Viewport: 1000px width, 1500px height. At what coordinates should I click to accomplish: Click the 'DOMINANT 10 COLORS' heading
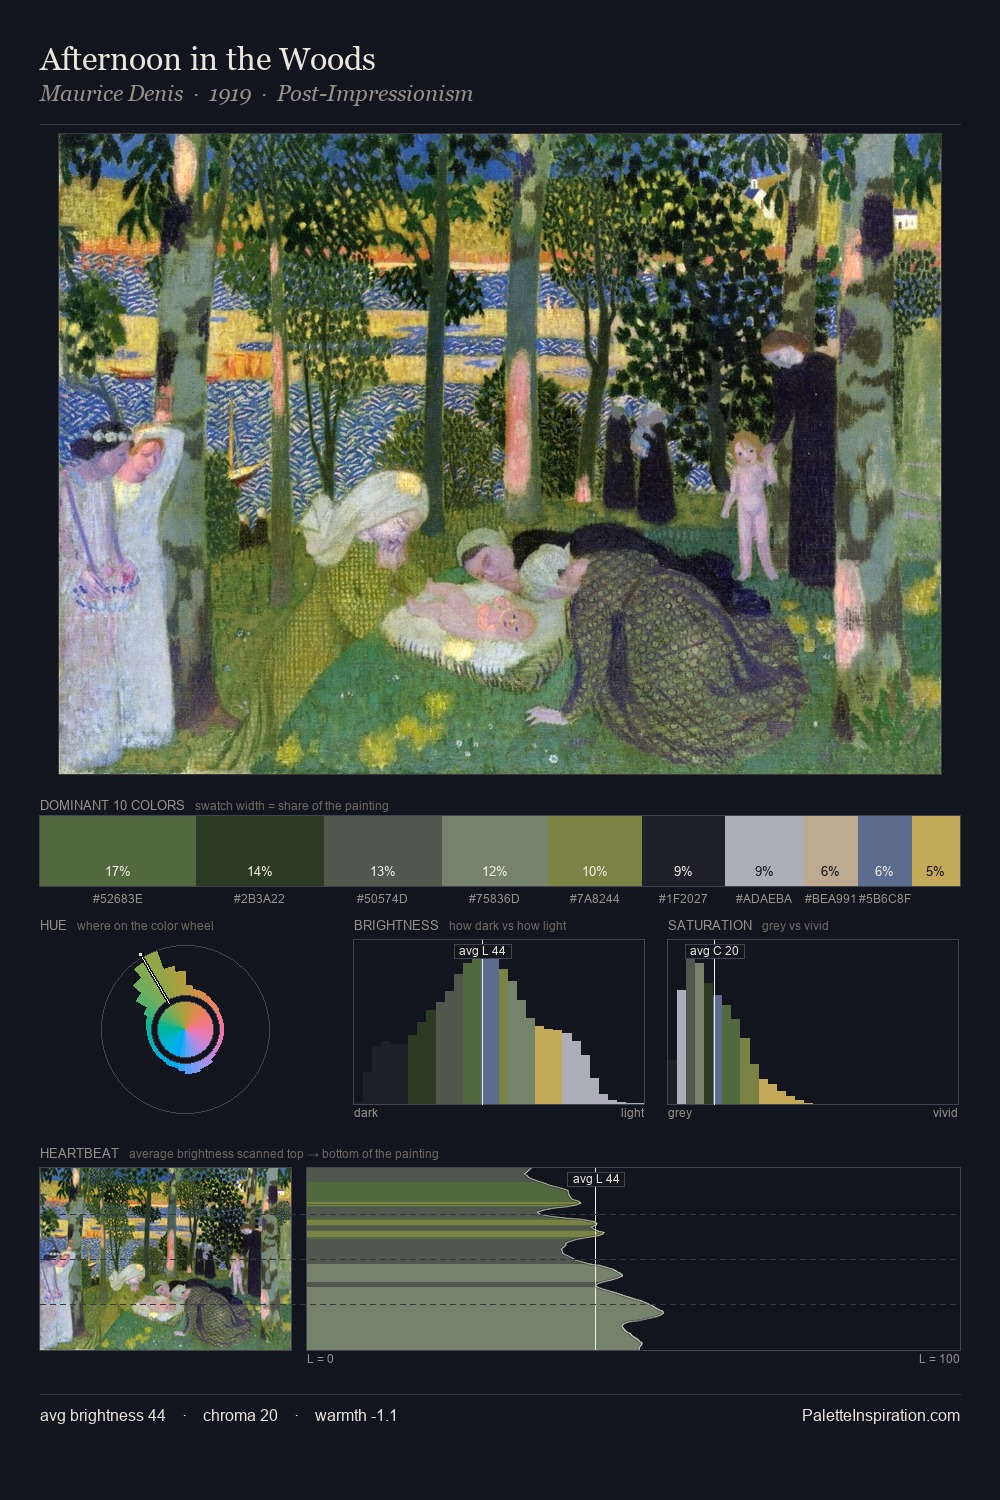[x=112, y=805]
